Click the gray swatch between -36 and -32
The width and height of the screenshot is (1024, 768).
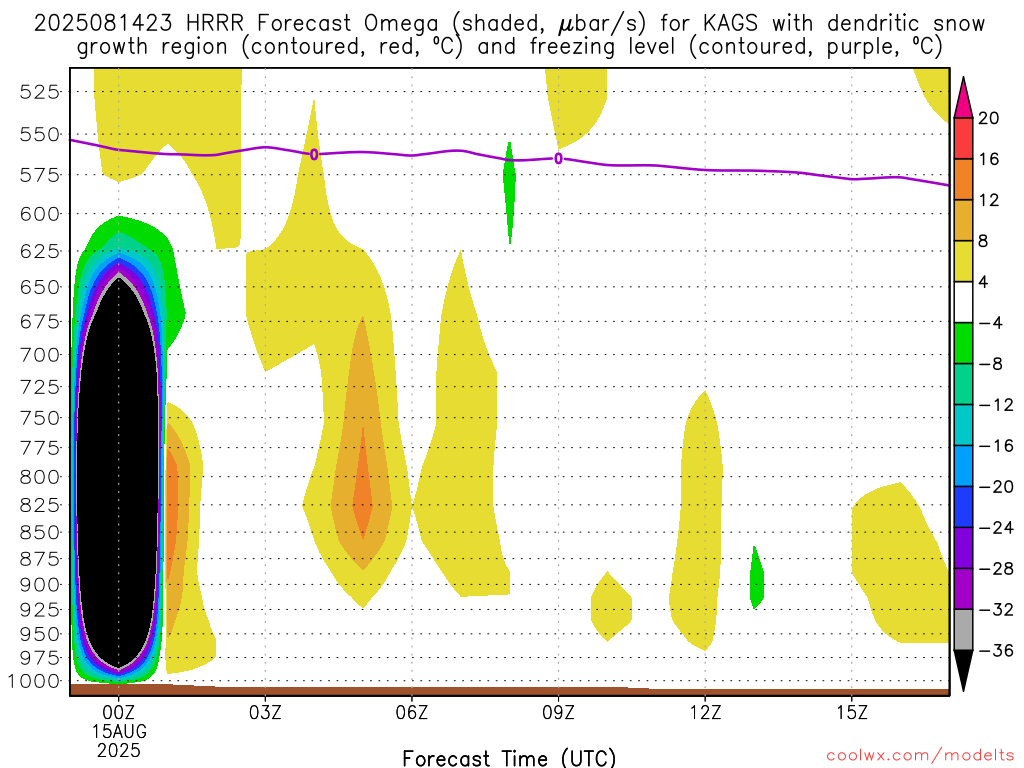[x=963, y=630]
